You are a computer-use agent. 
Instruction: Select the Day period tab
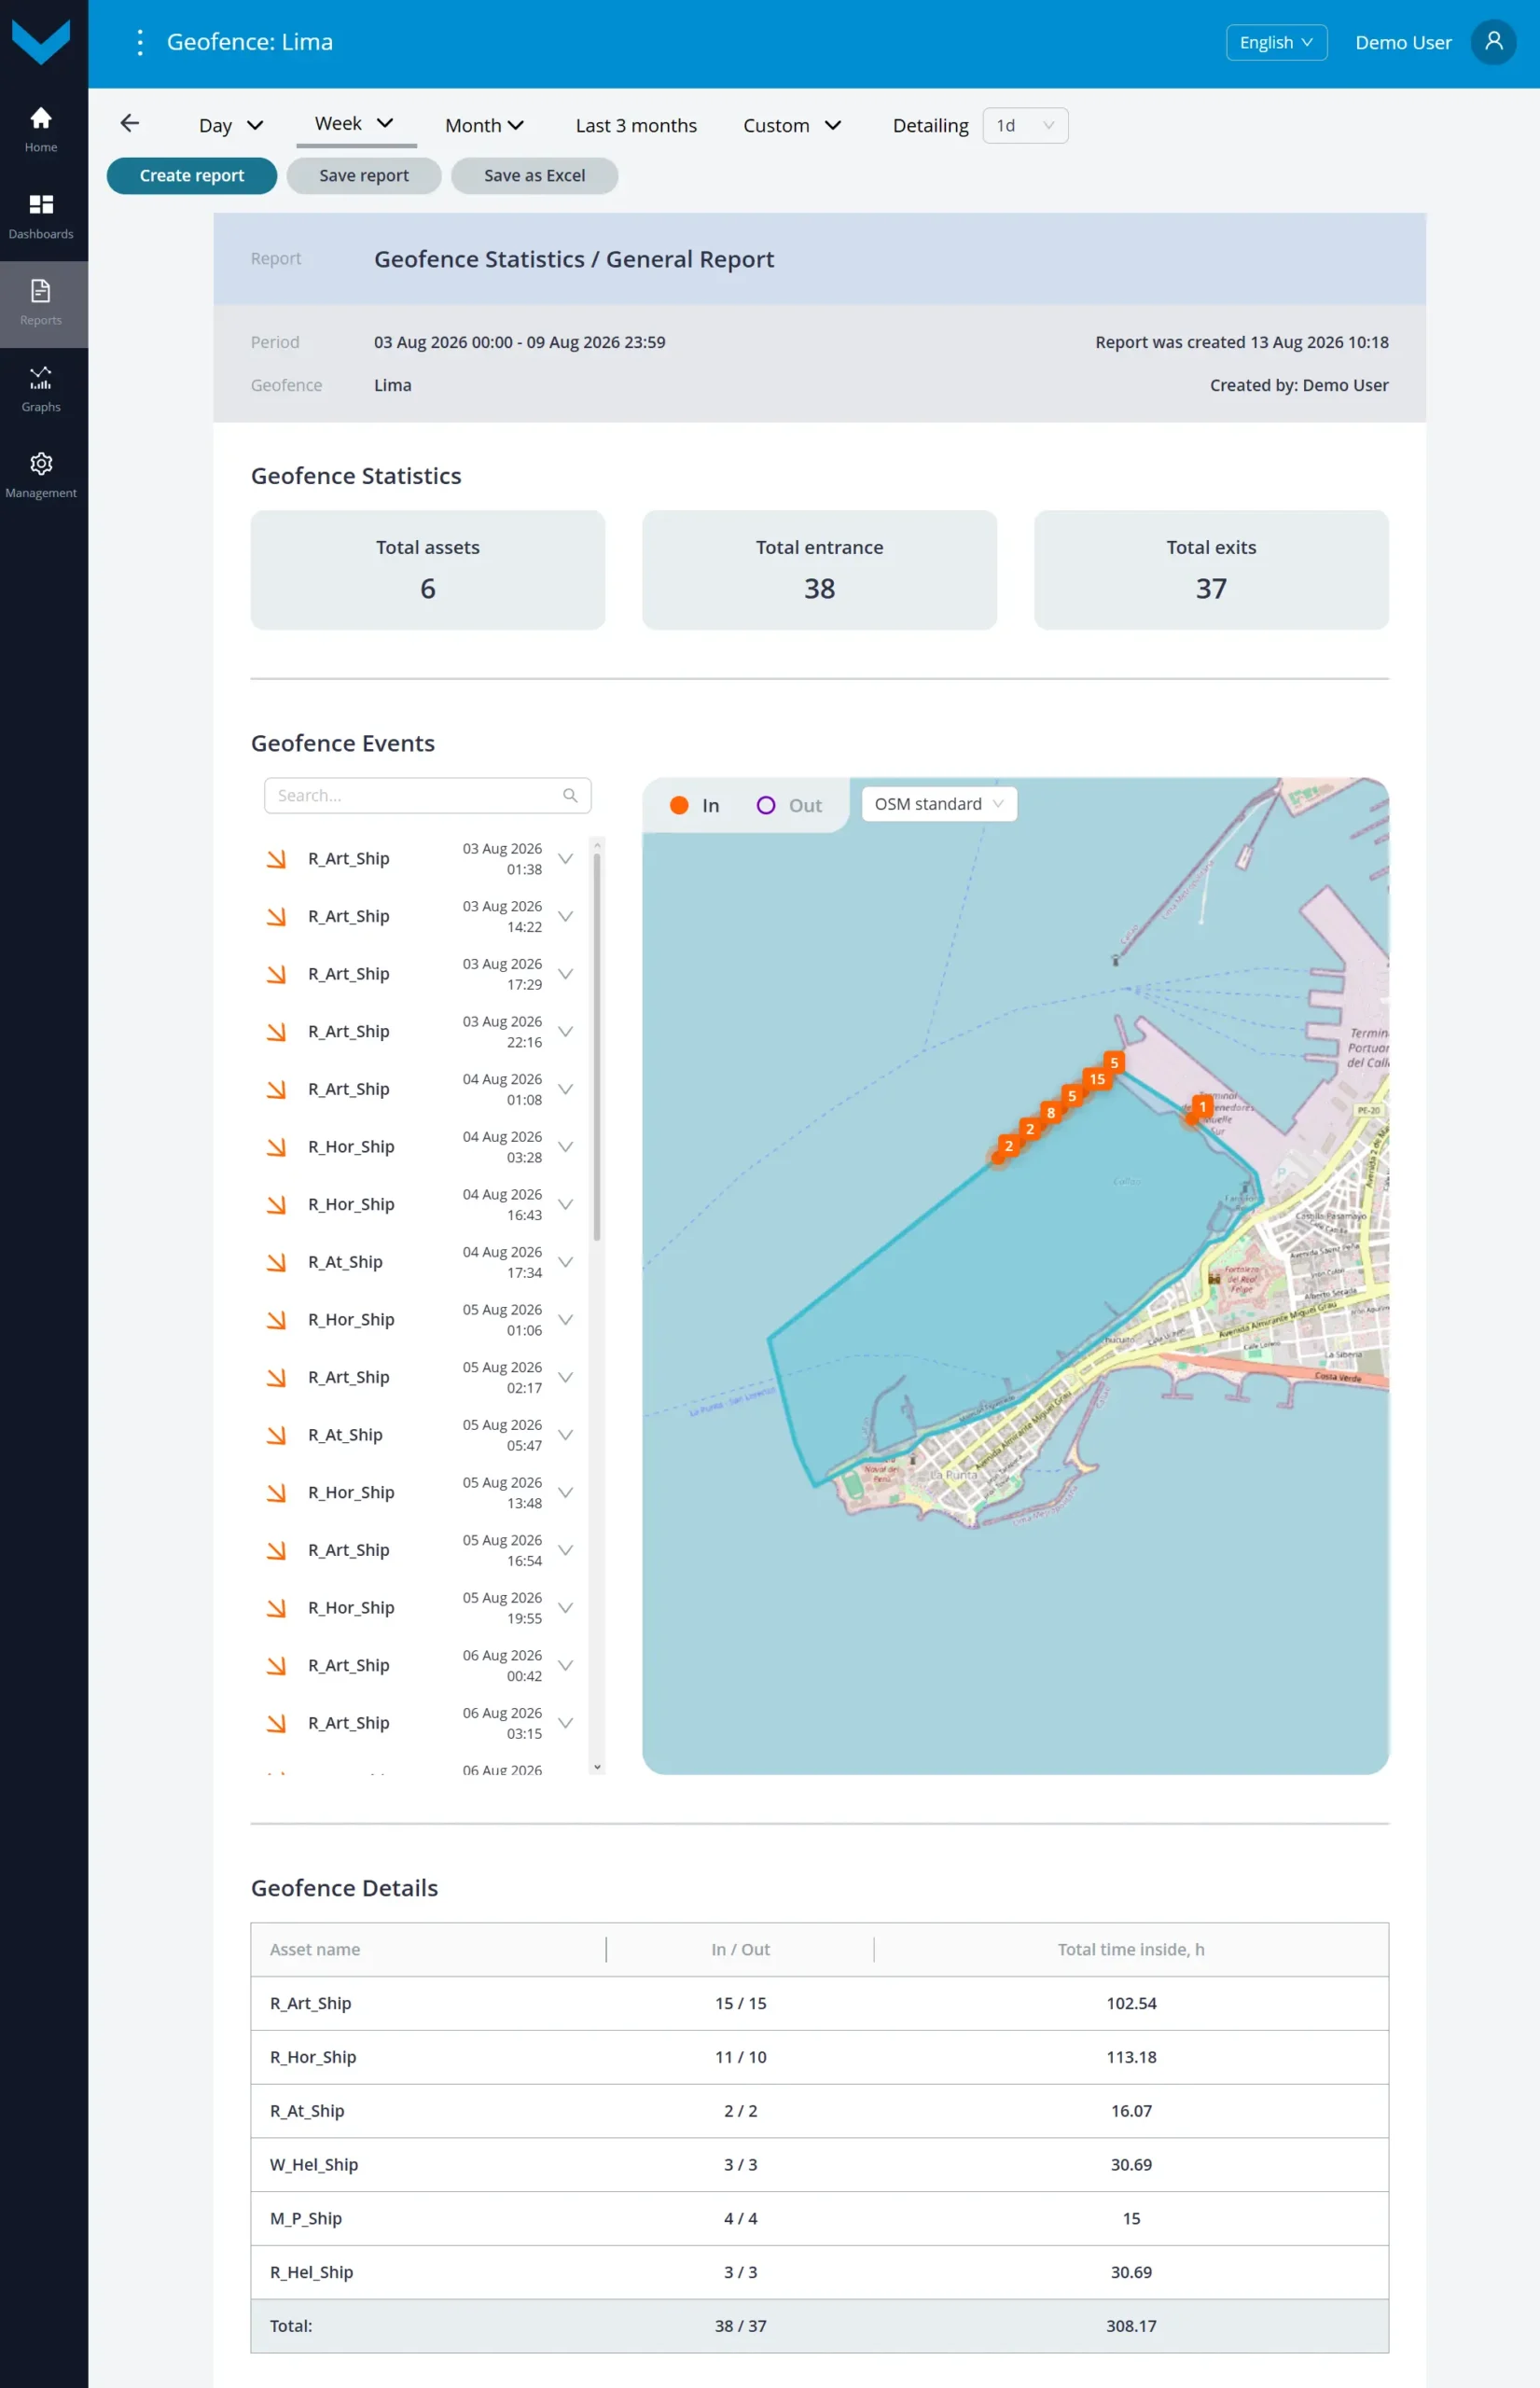point(231,125)
